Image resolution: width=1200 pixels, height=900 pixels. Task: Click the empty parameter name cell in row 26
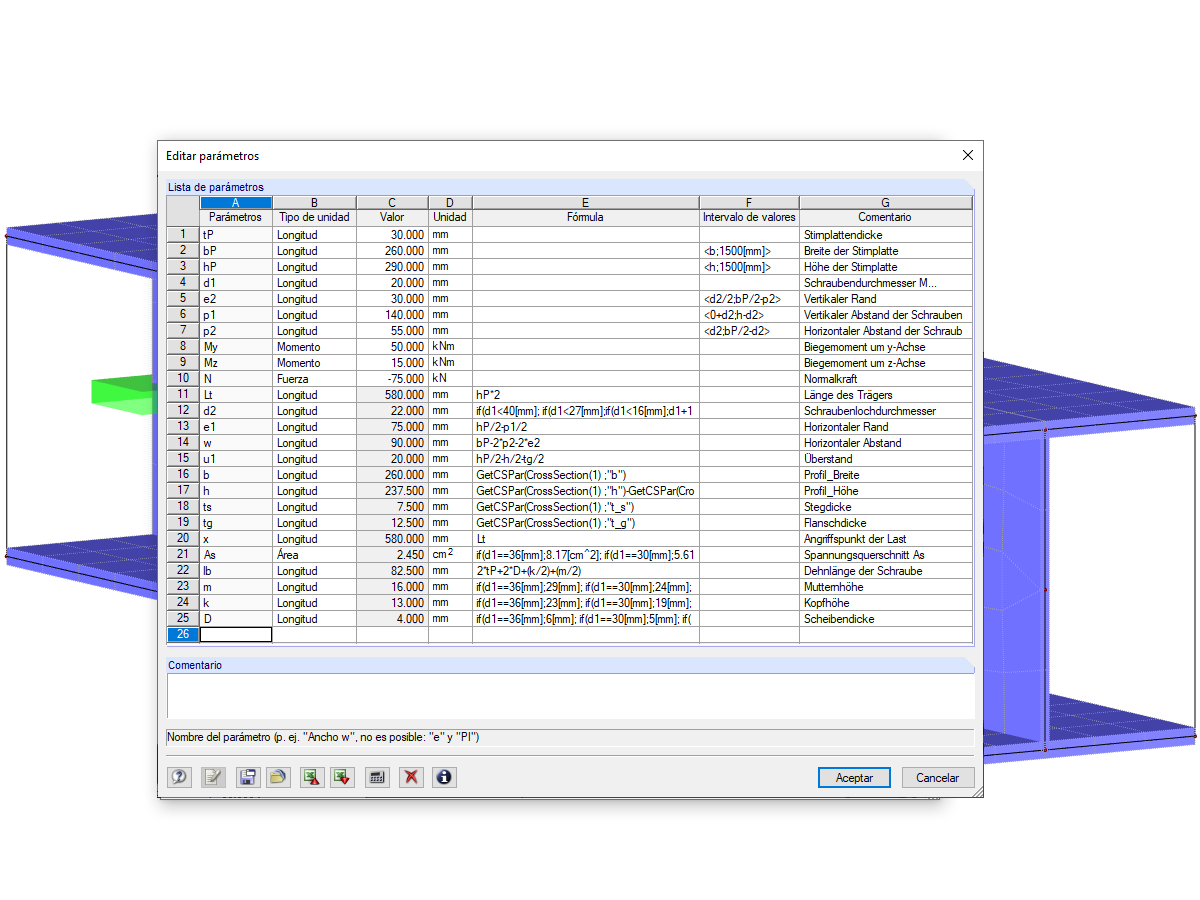236,635
